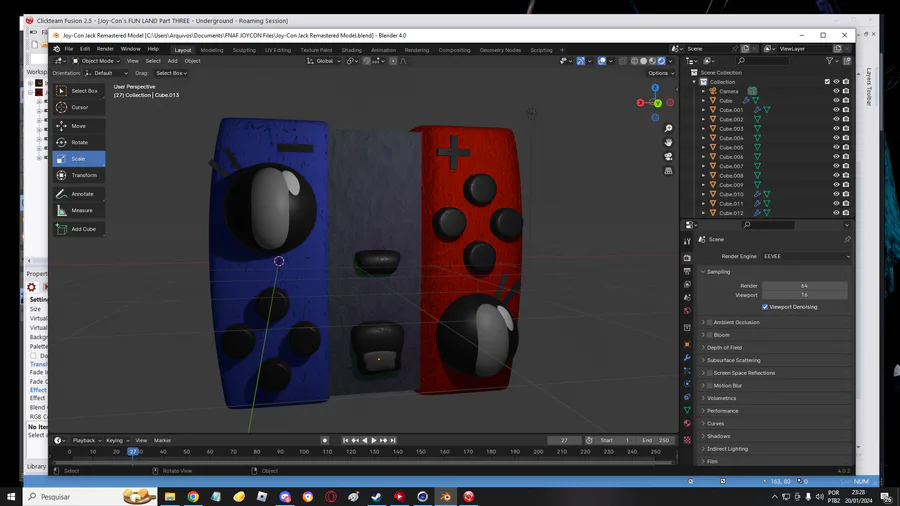
Task: Expand Cube.005 in the outliner
Action: click(x=704, y=147)
